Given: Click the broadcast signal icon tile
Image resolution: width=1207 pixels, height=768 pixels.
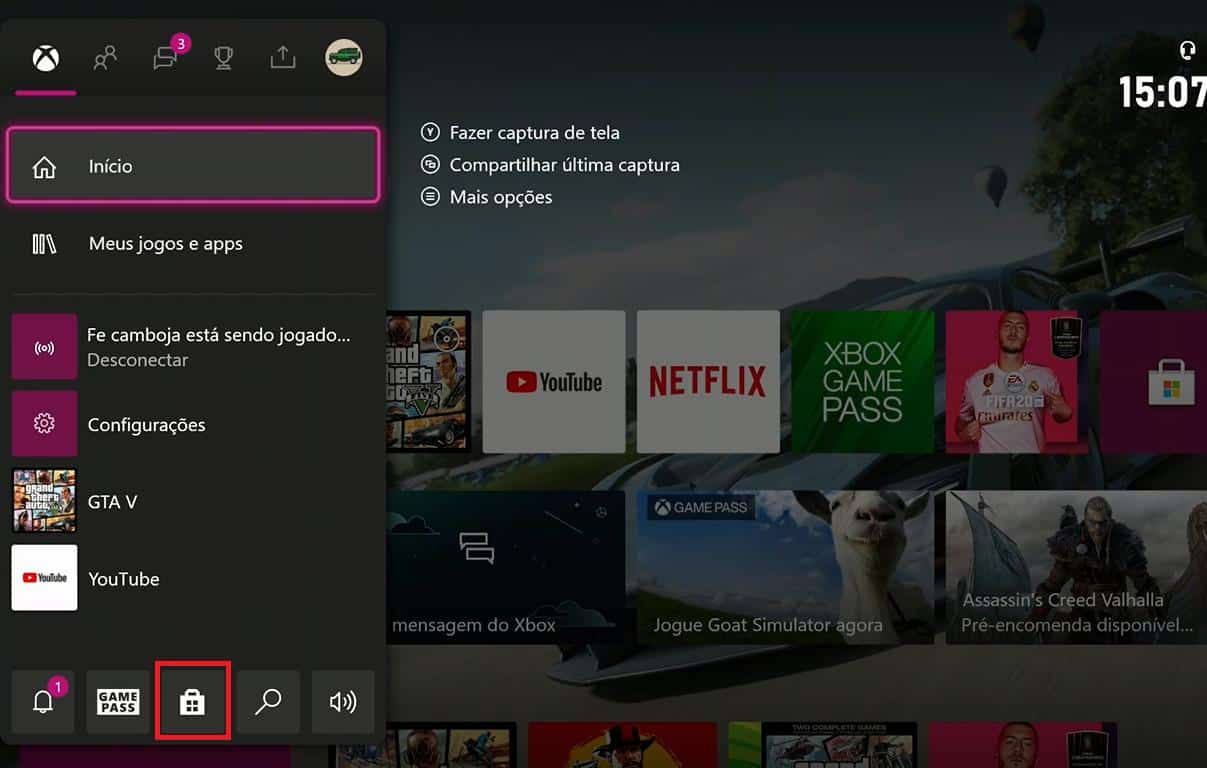Looking at the screenshot, I should coord(44,347).
